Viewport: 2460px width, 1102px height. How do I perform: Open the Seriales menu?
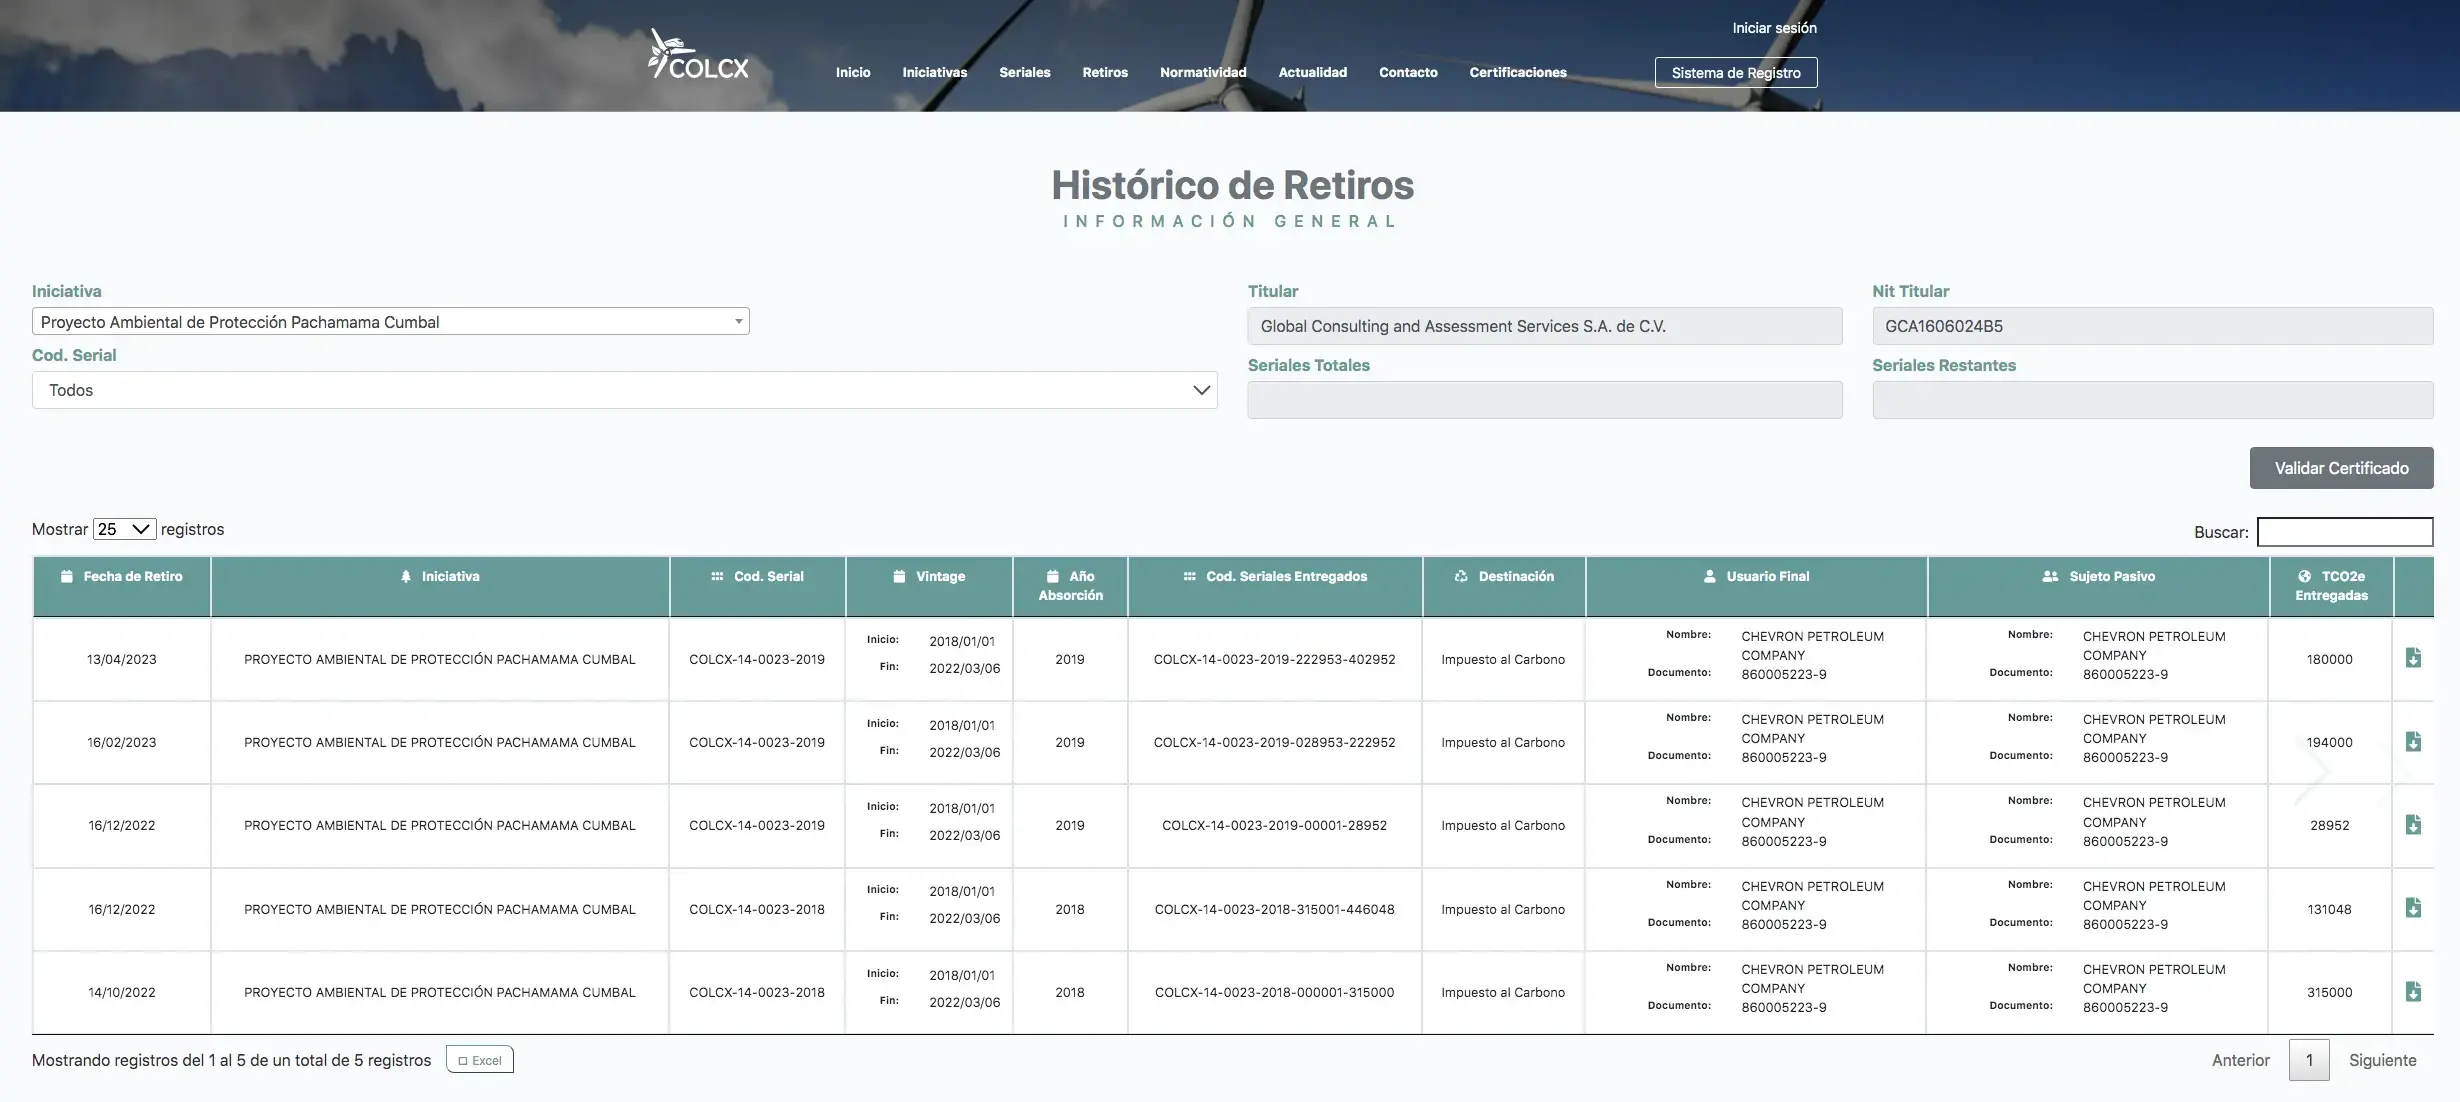(x=1024, y=72)
